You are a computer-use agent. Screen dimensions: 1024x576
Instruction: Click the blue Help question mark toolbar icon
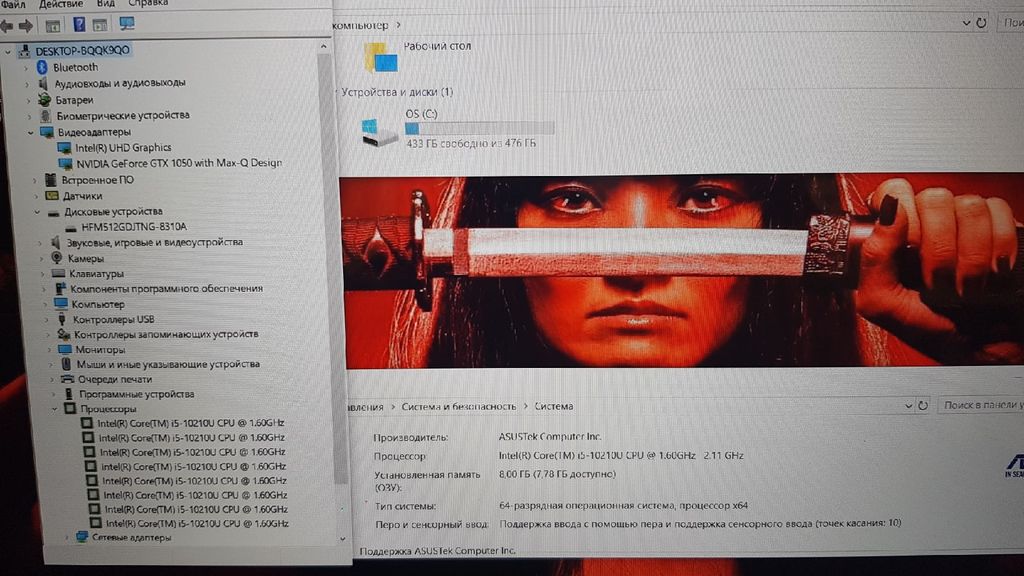tap(79, 25)
